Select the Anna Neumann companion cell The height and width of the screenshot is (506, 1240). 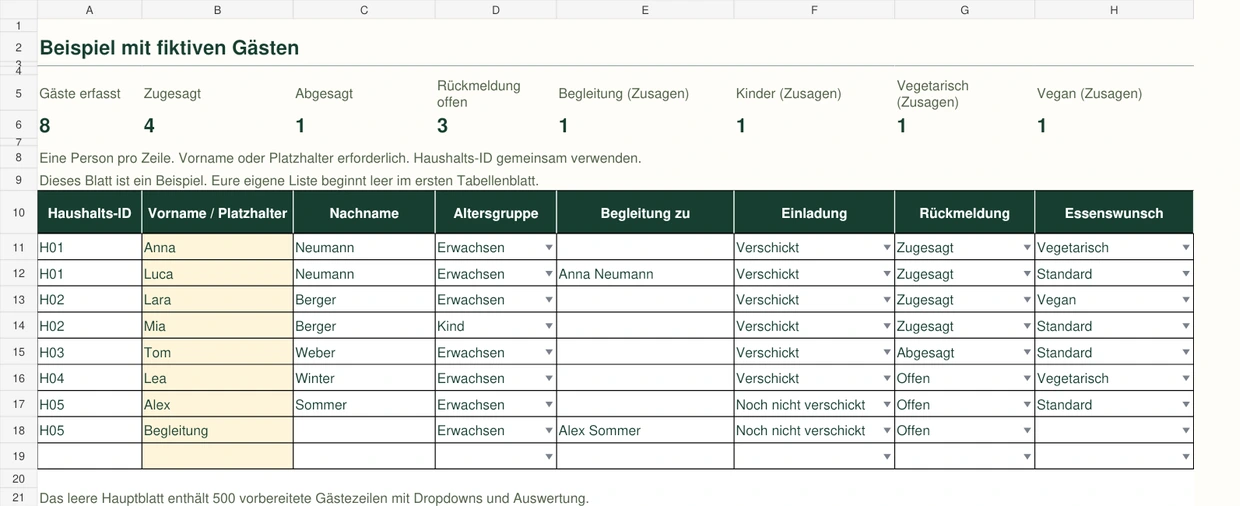(645, 274)
